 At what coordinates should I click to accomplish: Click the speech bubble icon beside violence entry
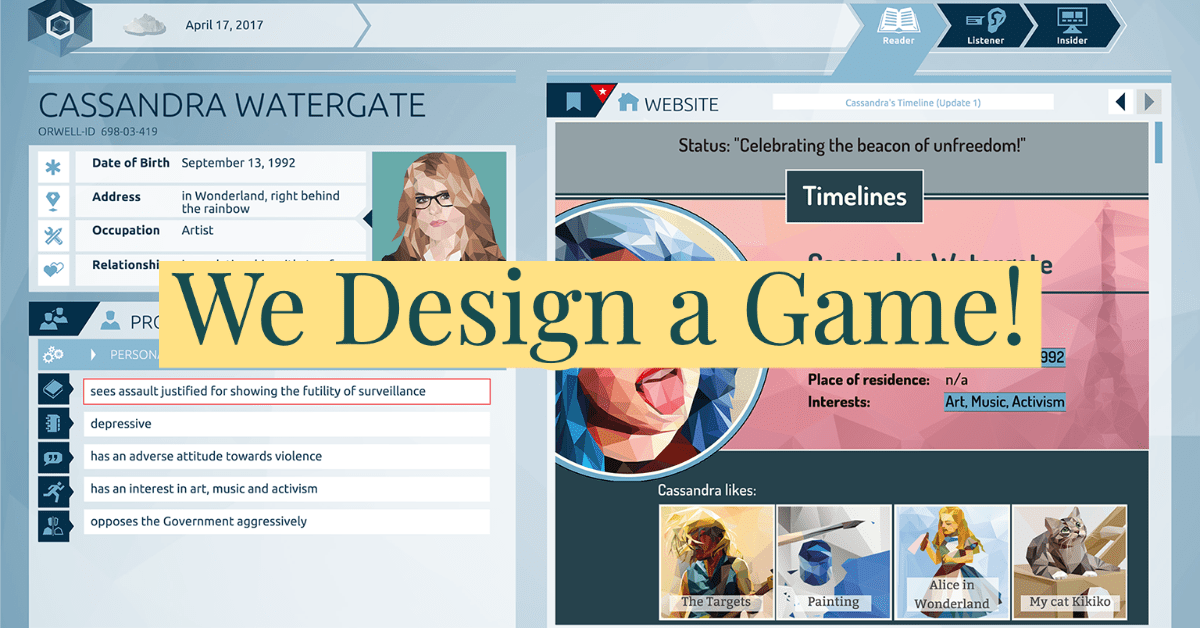coord(53,457)
